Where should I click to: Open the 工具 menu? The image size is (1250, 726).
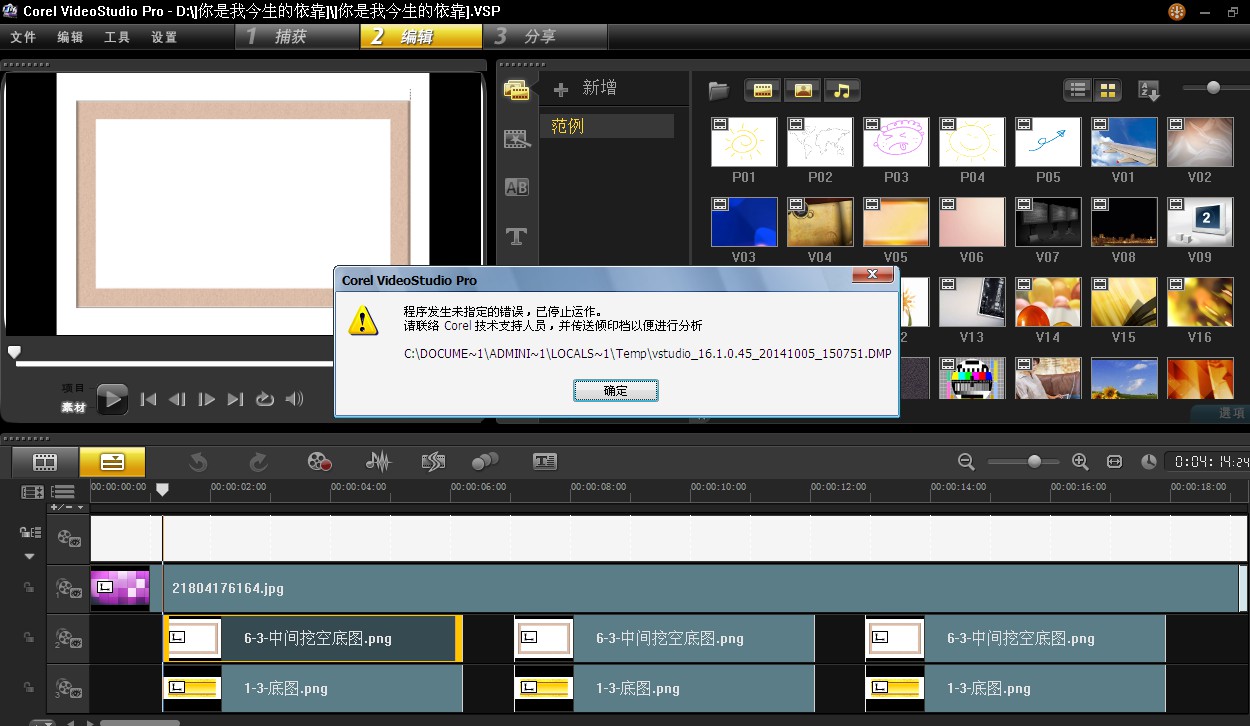point(117,37)
